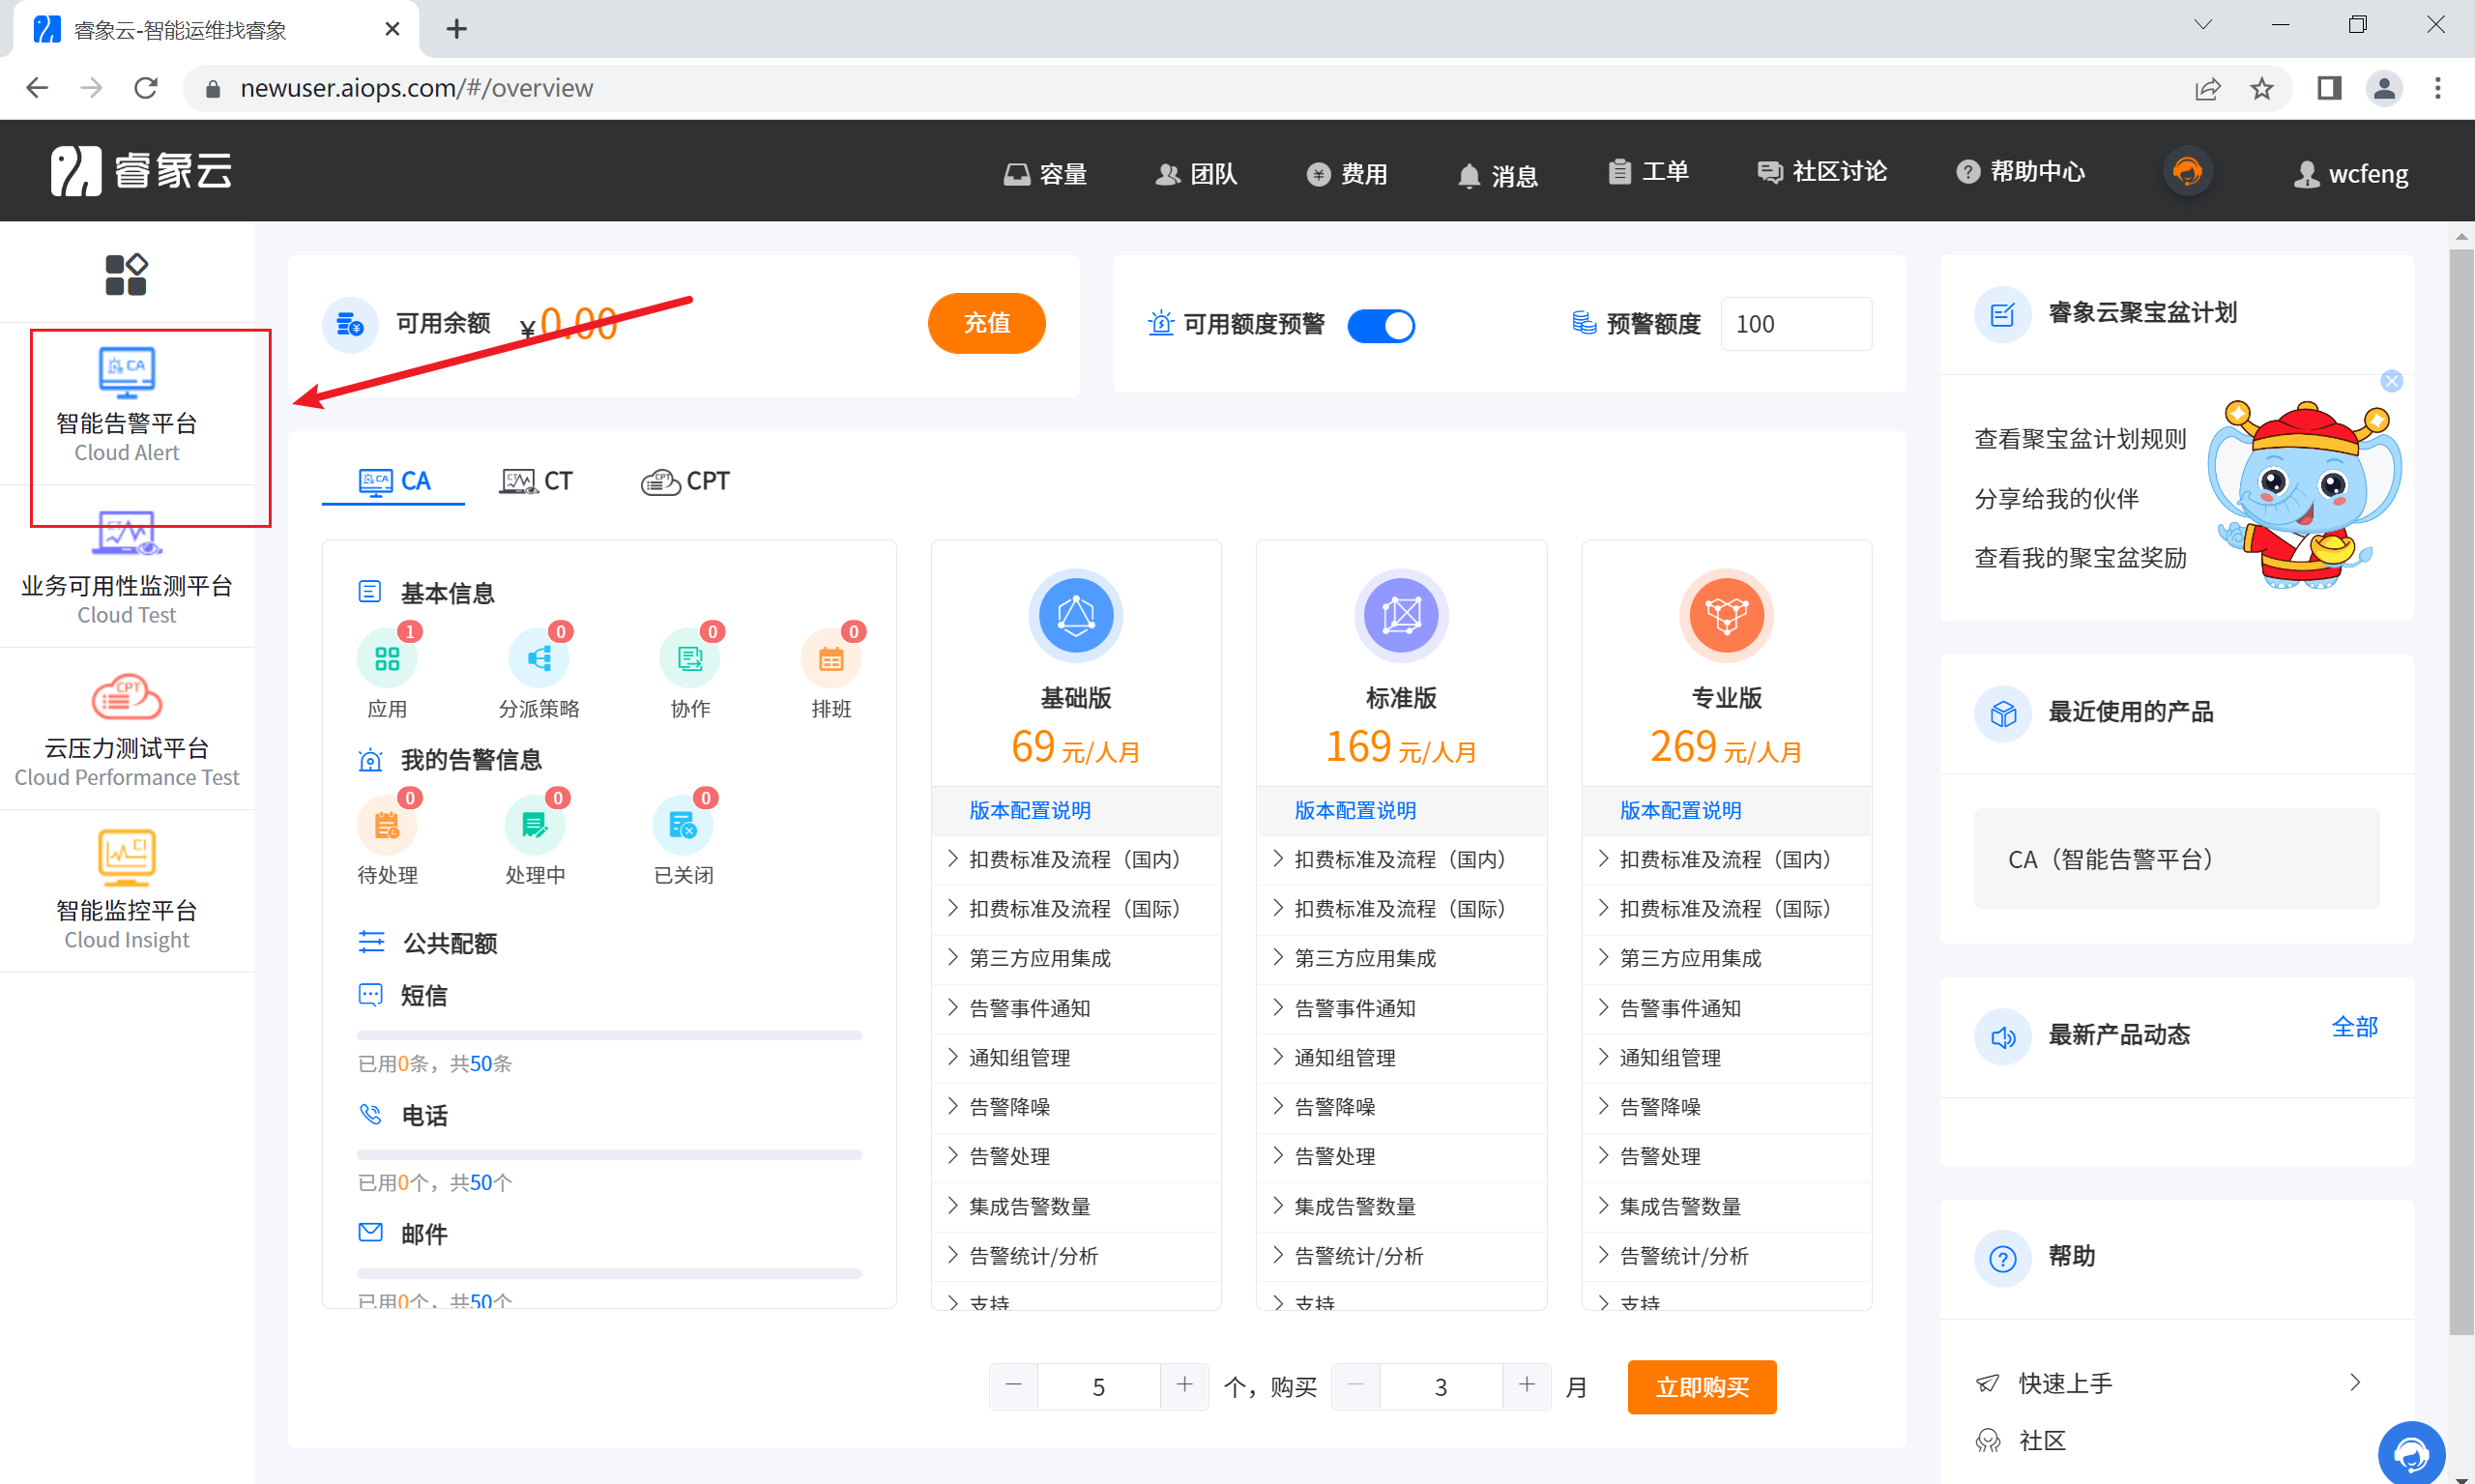
Task: Expand 告警降噪 under 基础版
Action: [1076, 1107]
